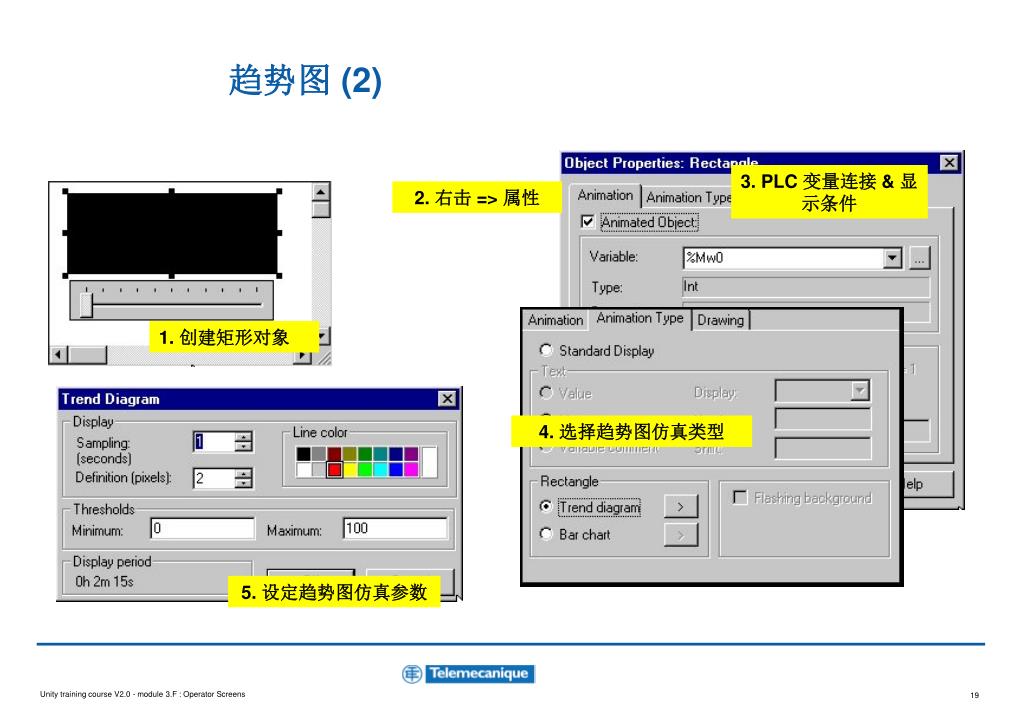Click the slider thumb below the black rectangle
This screenshot has width=1023, height=708.
86,305
